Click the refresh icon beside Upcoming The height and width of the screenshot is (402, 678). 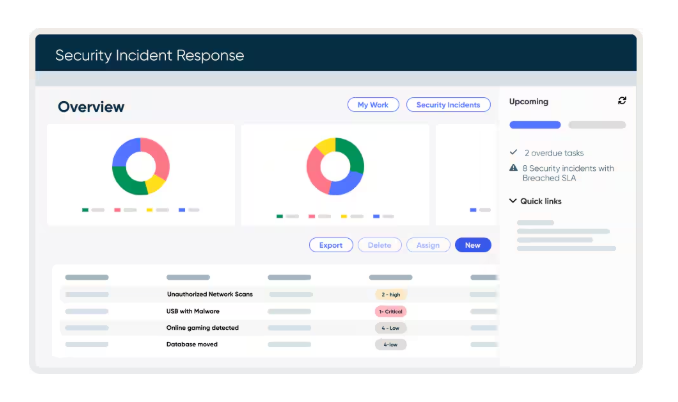click(622, 101)
